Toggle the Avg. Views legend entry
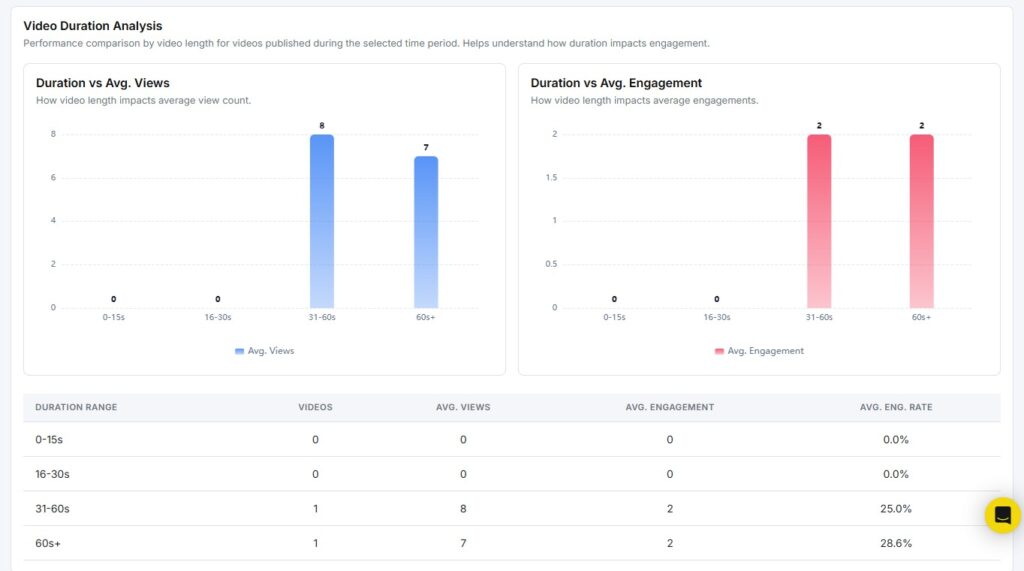Viewport: 1024px width, 571px height. click(264, 351)
